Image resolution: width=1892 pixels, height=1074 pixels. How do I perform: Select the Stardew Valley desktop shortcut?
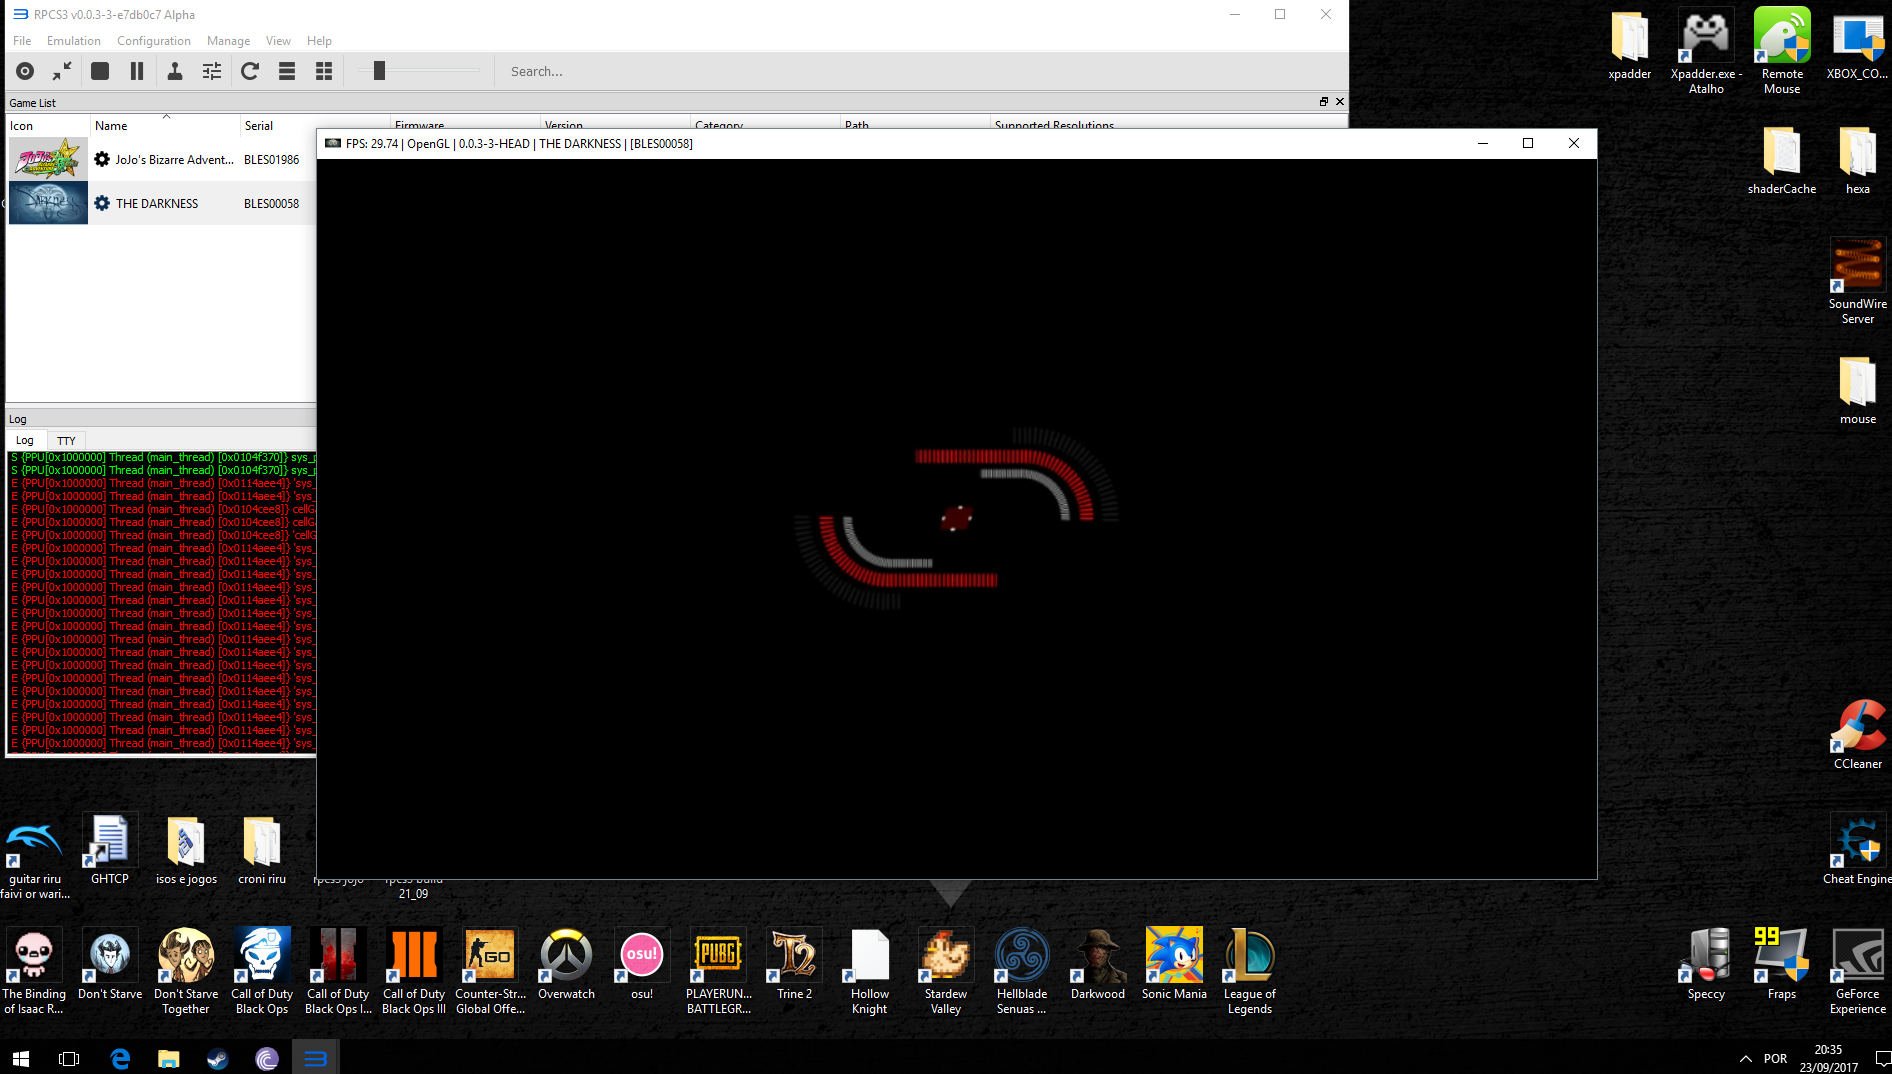946,971
